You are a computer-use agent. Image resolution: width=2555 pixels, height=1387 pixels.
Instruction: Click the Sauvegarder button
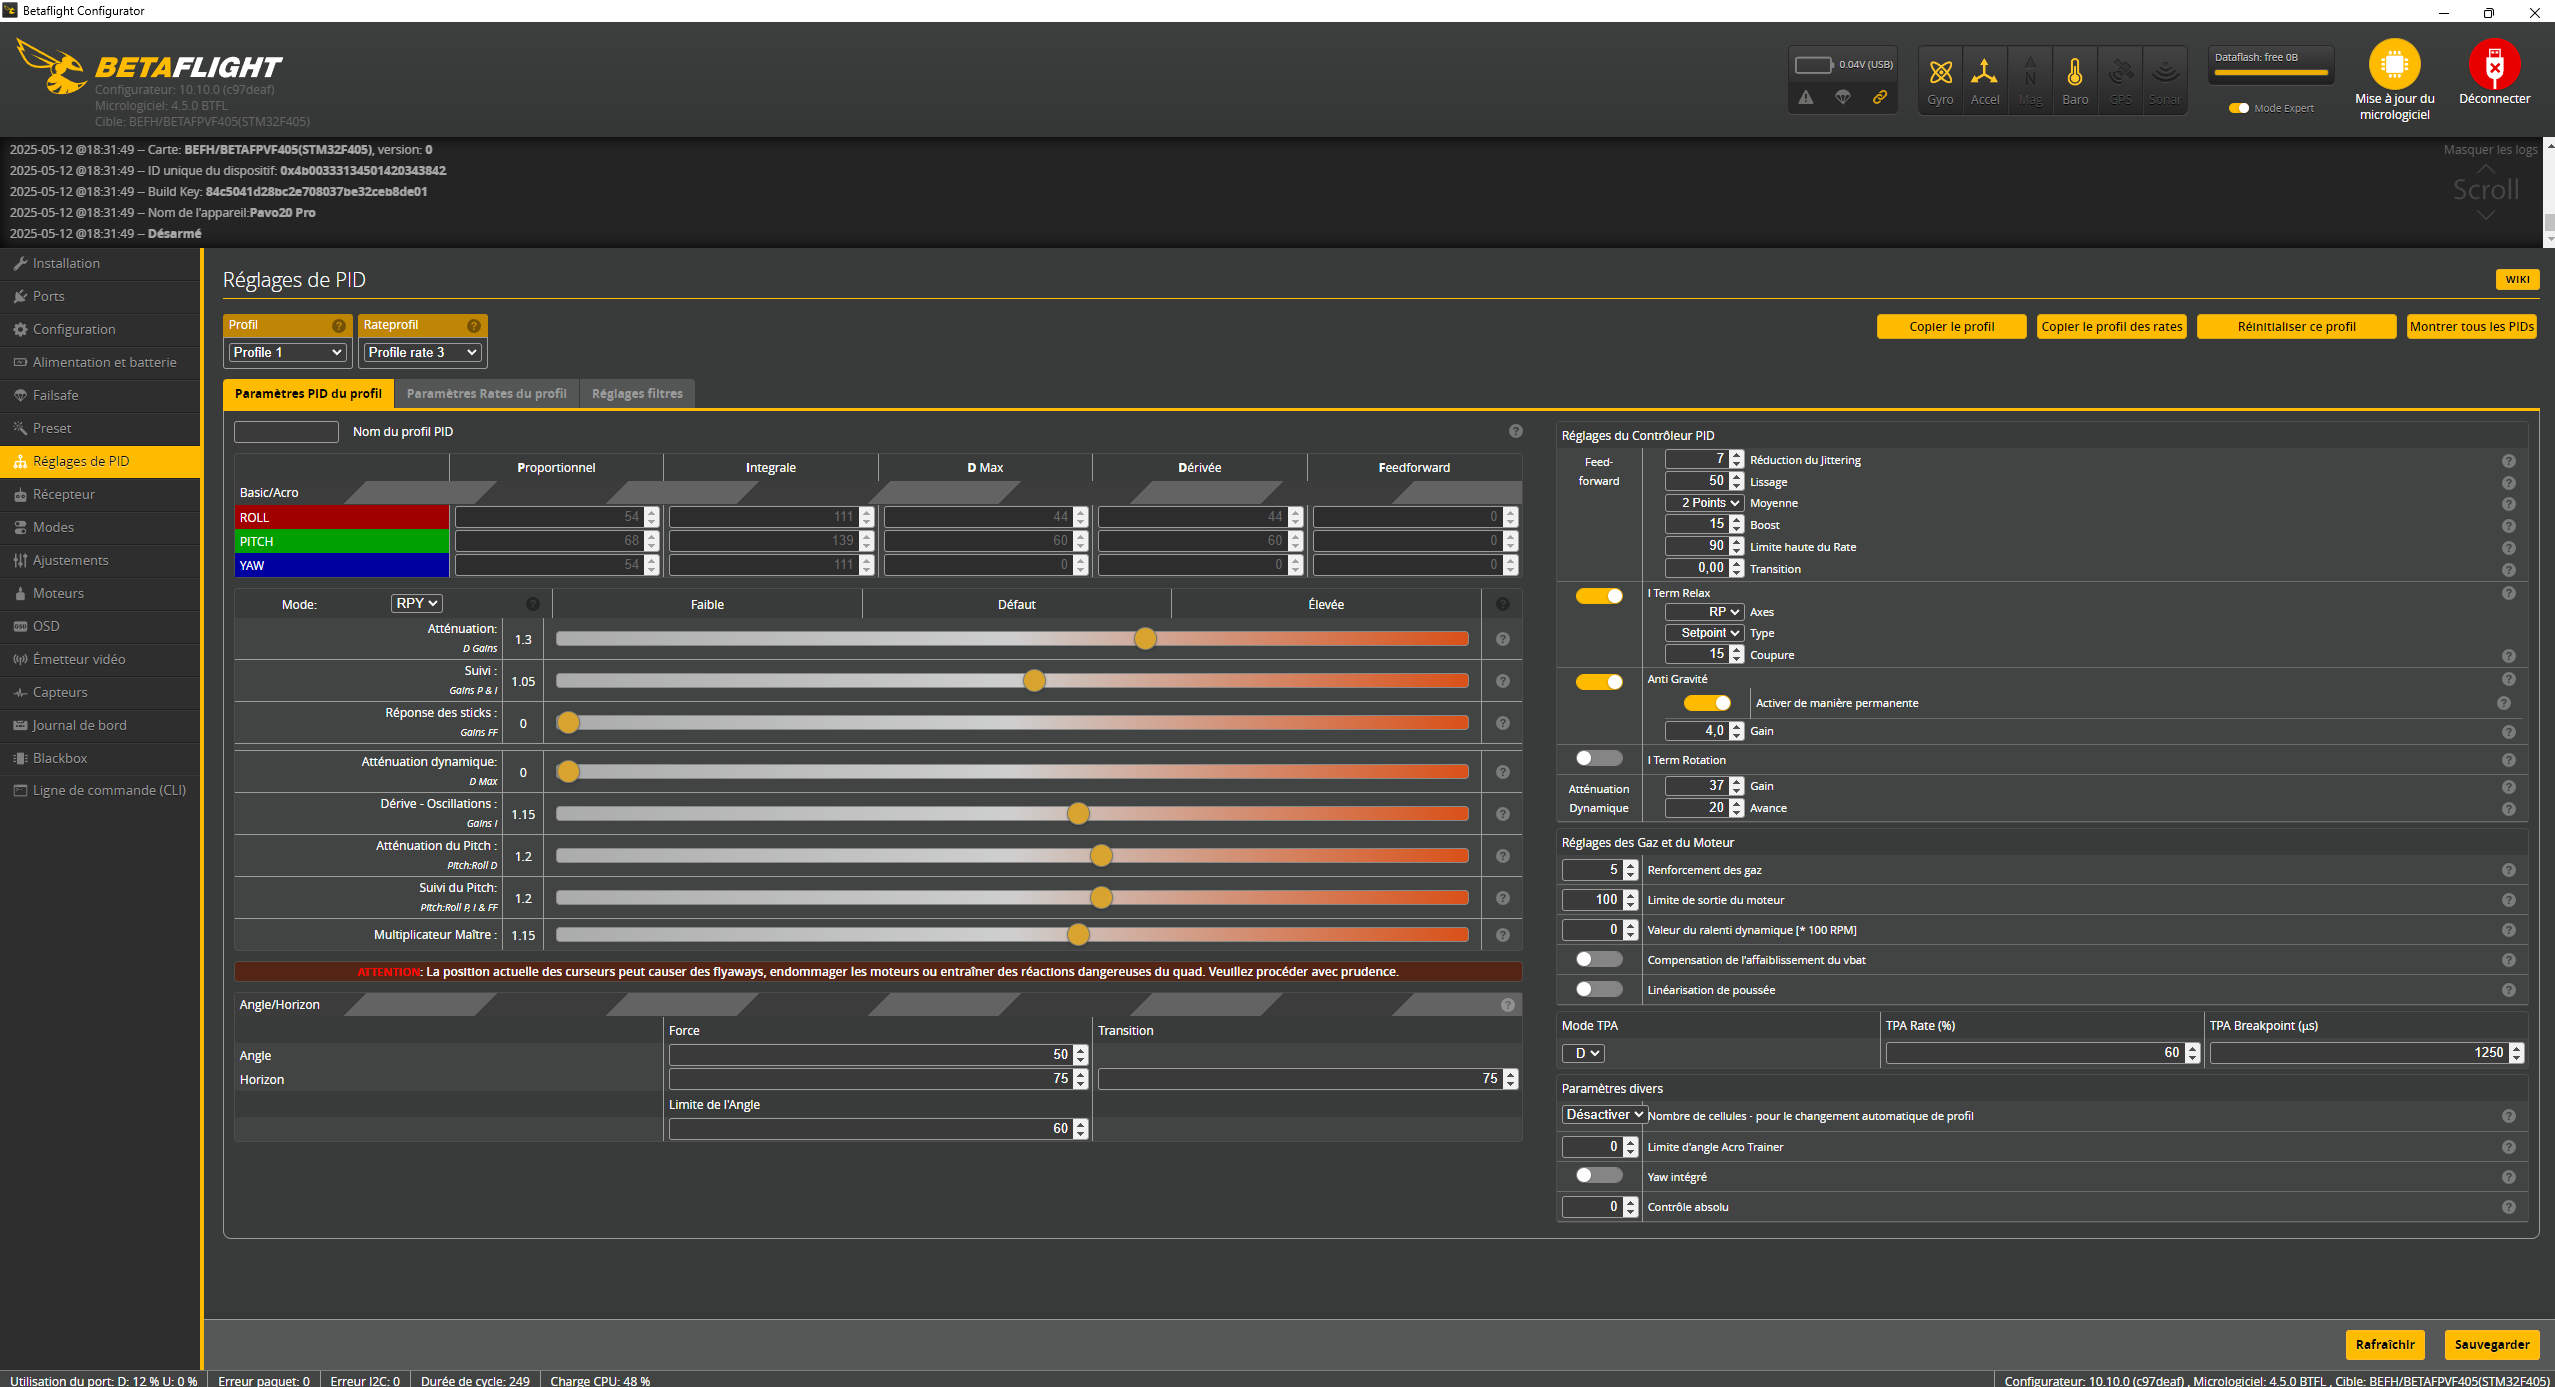[x=2491, y=1344]
